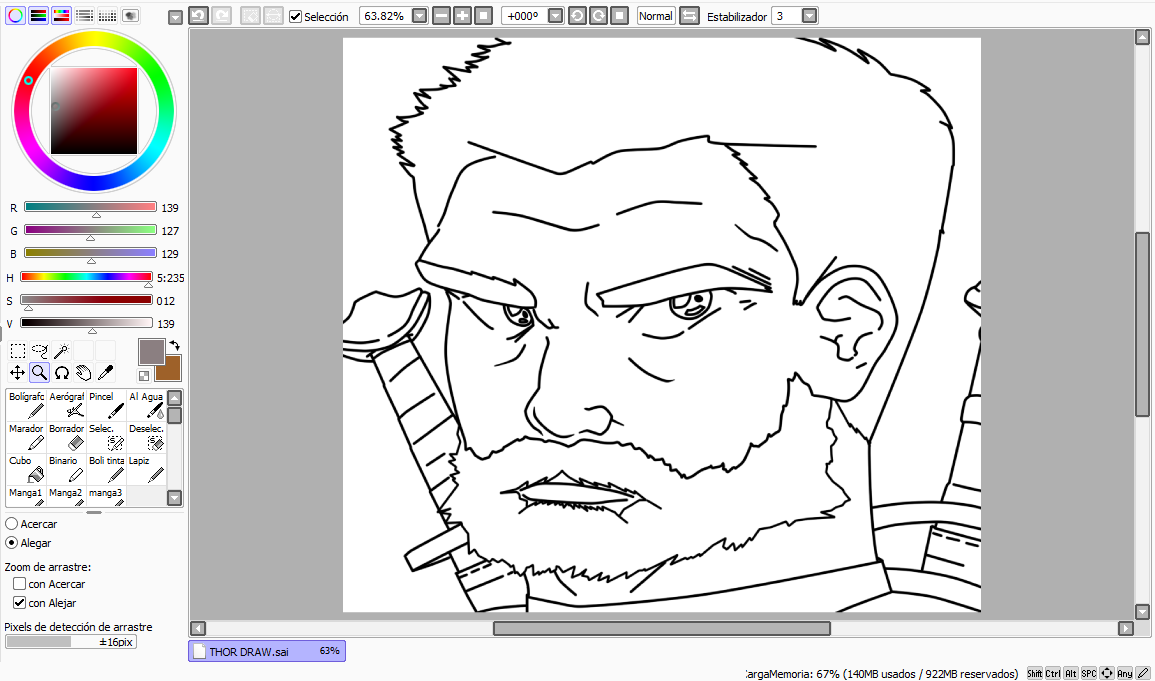1155x681 pixels.
Task: Adjust the hue H slider
Action: [x=86, y=277]
